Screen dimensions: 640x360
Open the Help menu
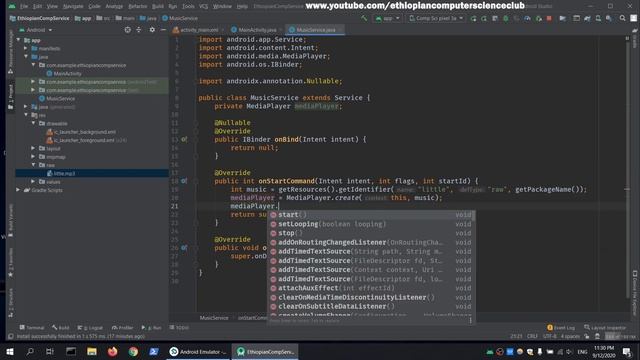[x=242, y=6]
